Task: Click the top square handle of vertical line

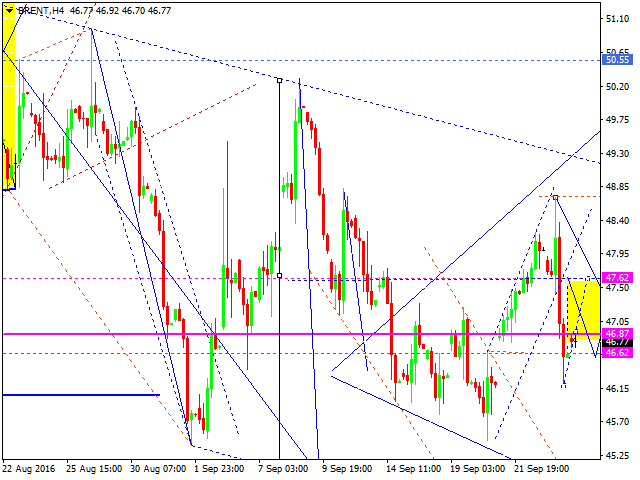Action: pyautogui.click(x=280, y=80)
